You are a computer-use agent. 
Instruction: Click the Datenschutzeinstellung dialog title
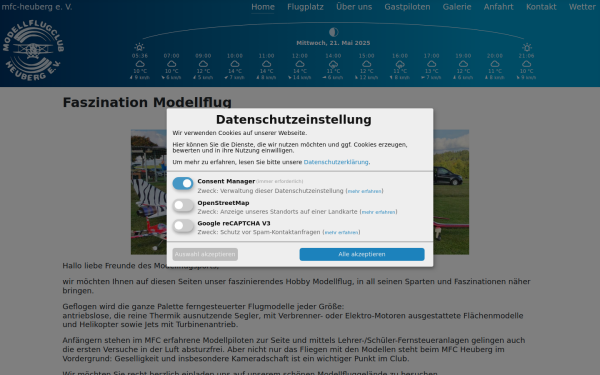pyautogui.click(x=294, y=119)
